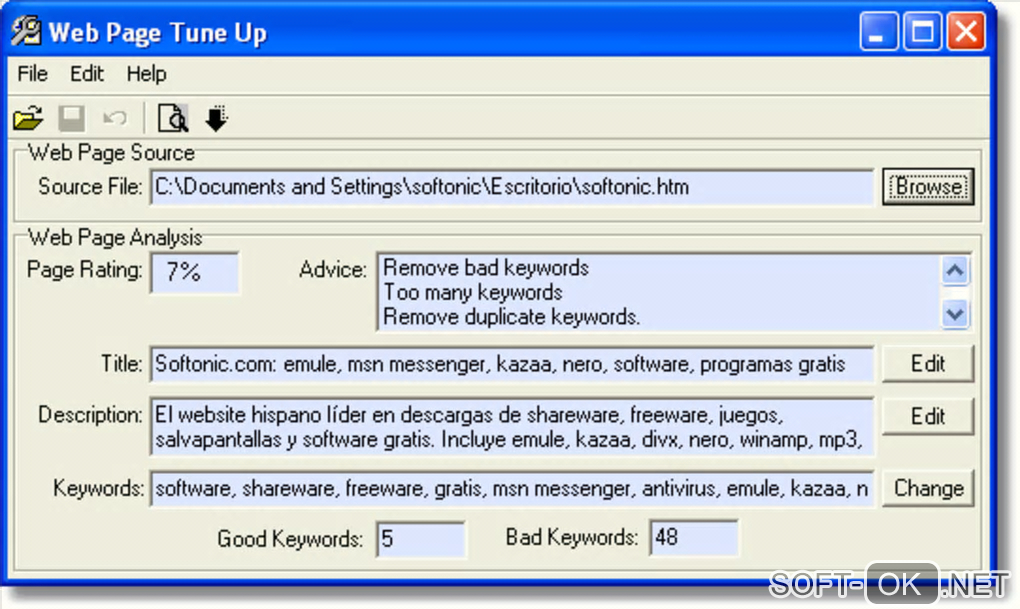Open file using the folder toolbar icon
1020x609 pixels.
click(x=28, y=118)
